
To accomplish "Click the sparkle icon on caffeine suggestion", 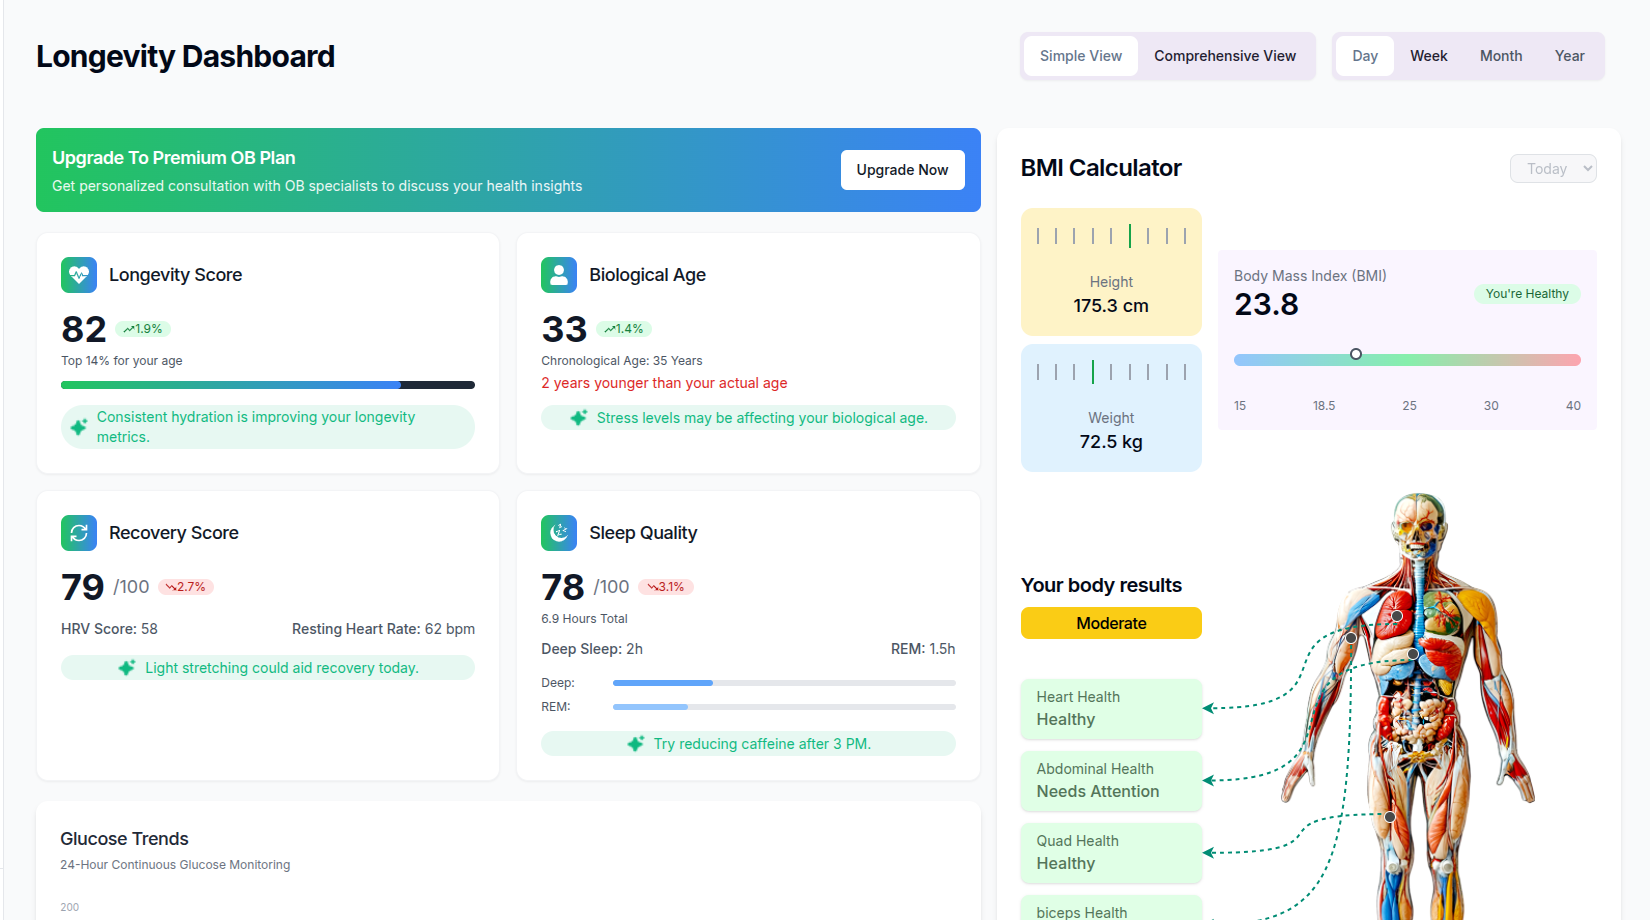I will click(x=636, y=743).
